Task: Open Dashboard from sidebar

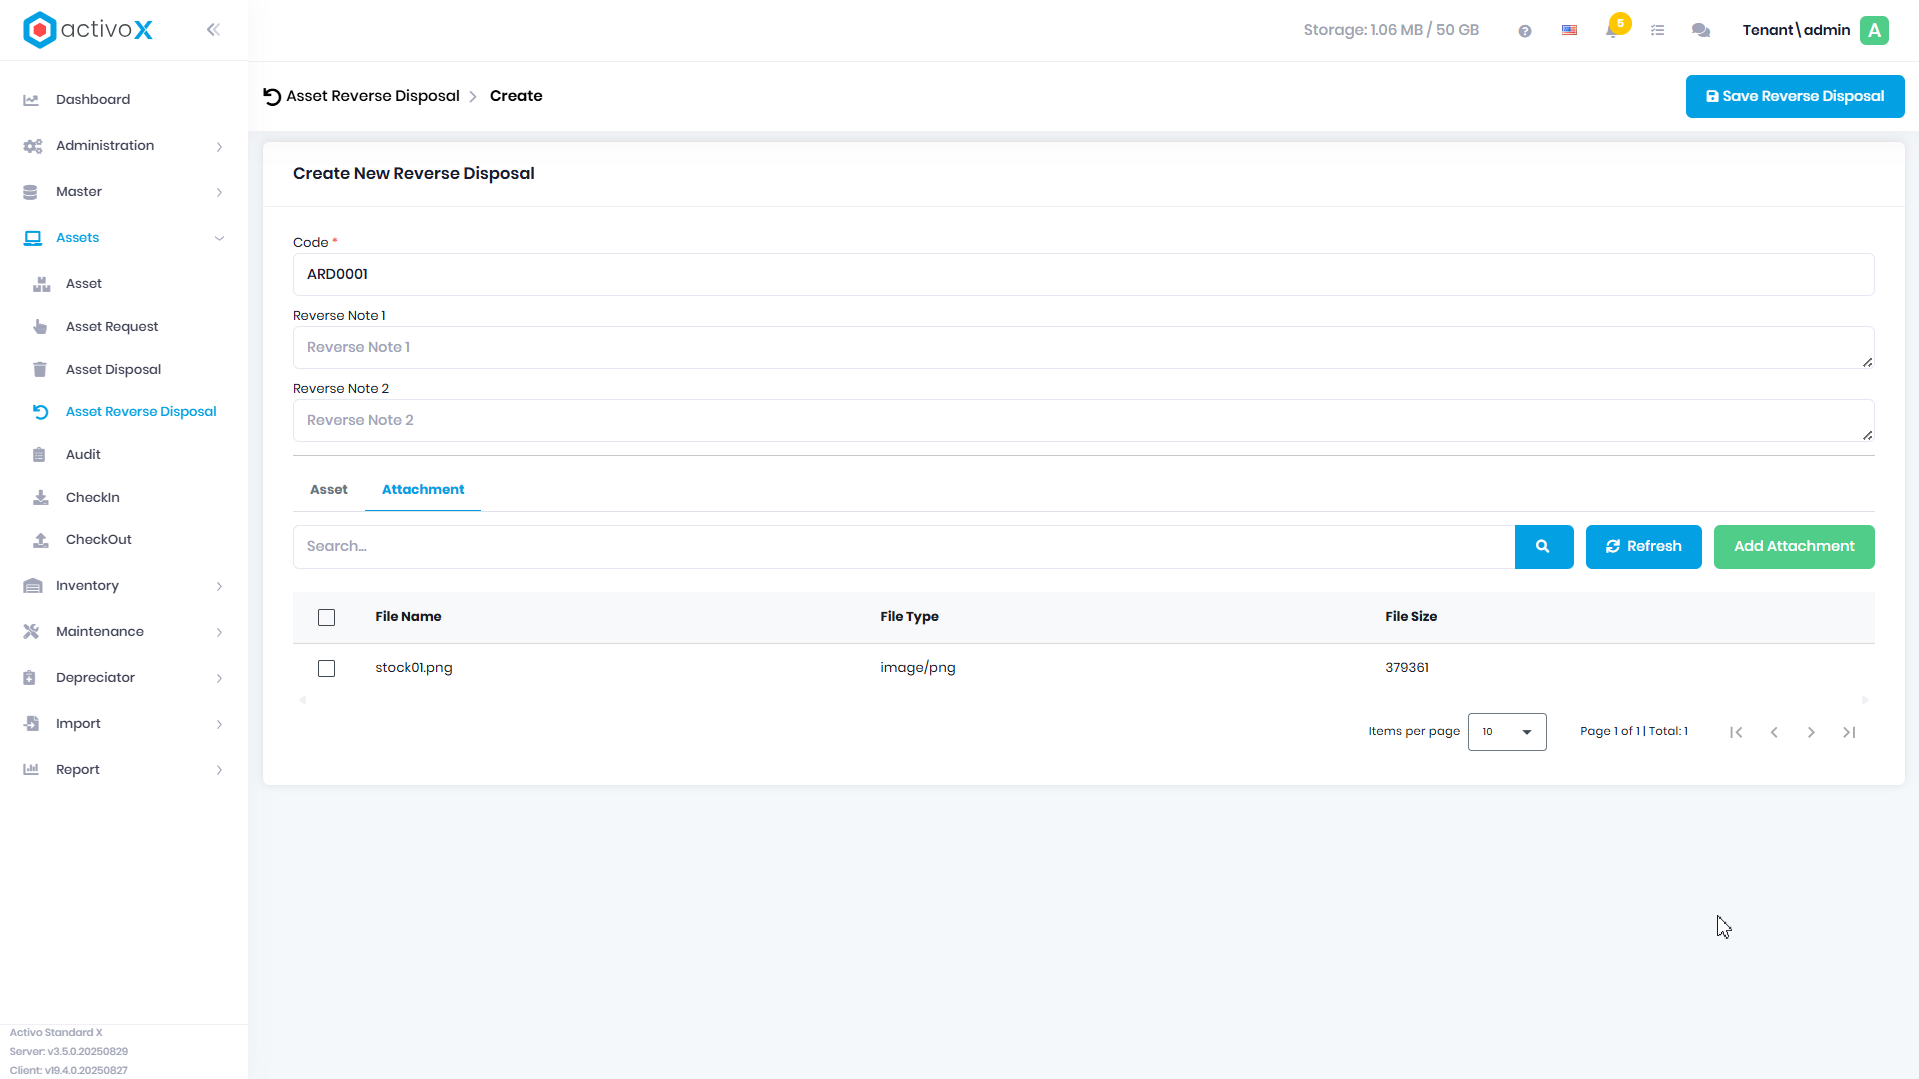Action: 93,100
